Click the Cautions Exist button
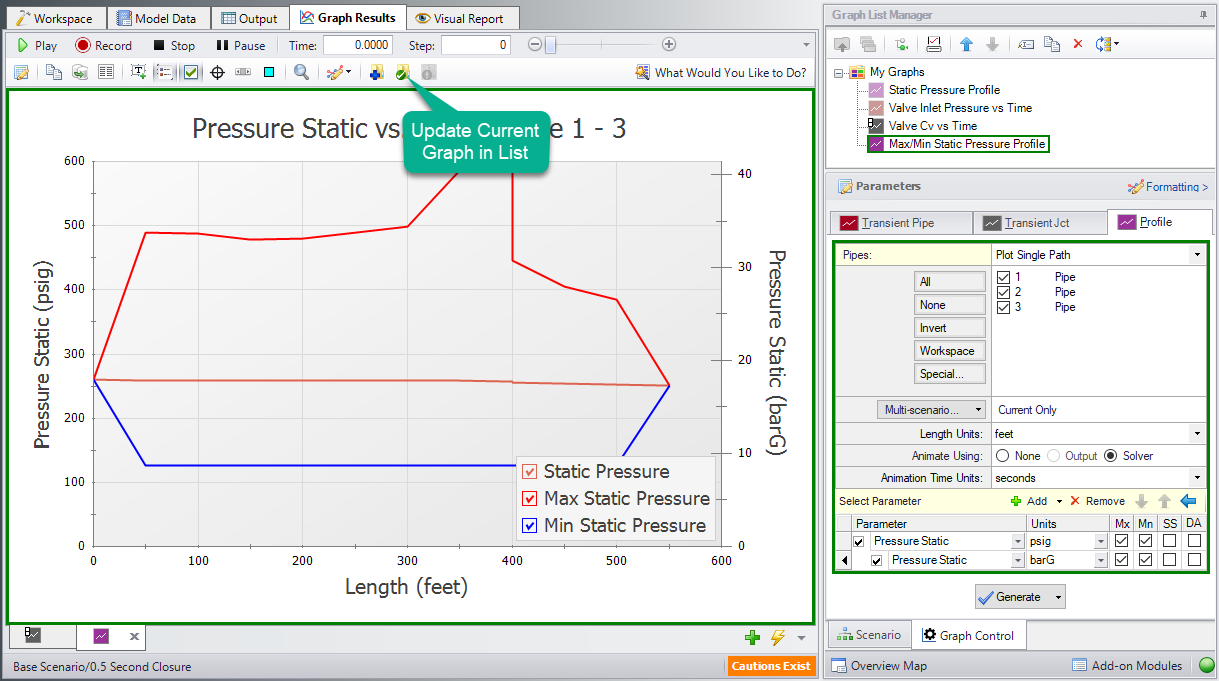This screenshot has height=681, width=1219. tap(771, 666)
